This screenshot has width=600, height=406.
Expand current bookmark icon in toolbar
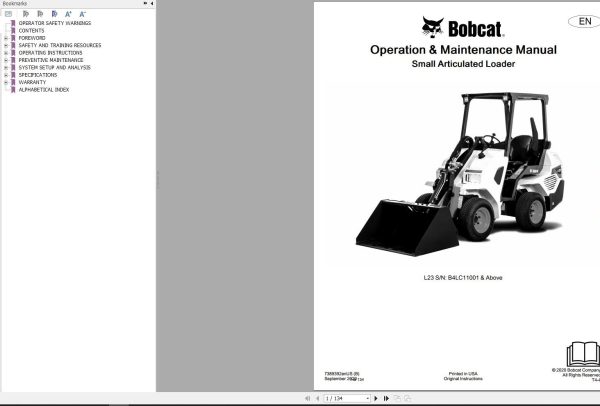26,14
